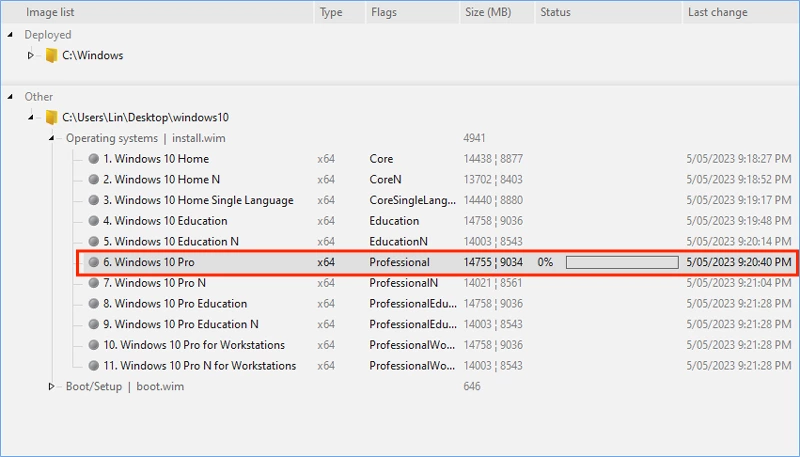
Task: Select the 1. Windows 10 Home image
Action: pyautogui.click(x=156, y=159)
